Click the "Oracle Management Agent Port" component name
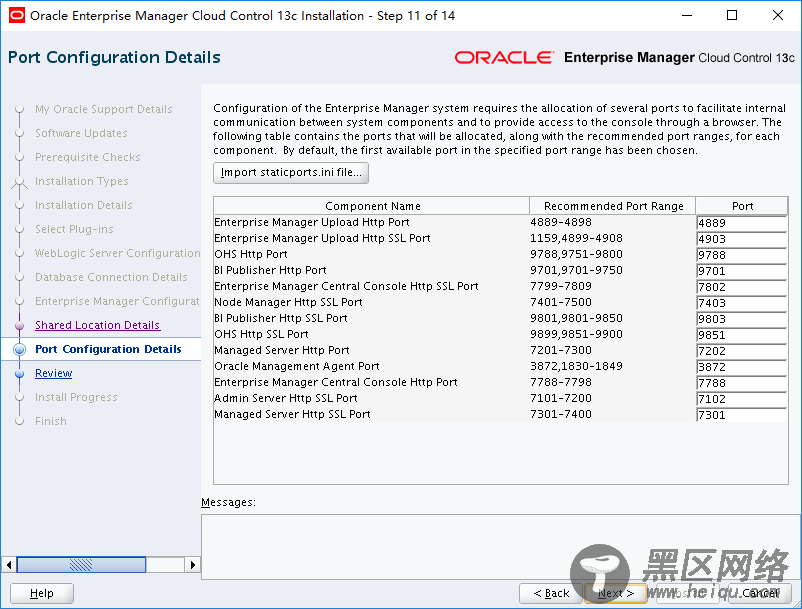 point(297,366)
